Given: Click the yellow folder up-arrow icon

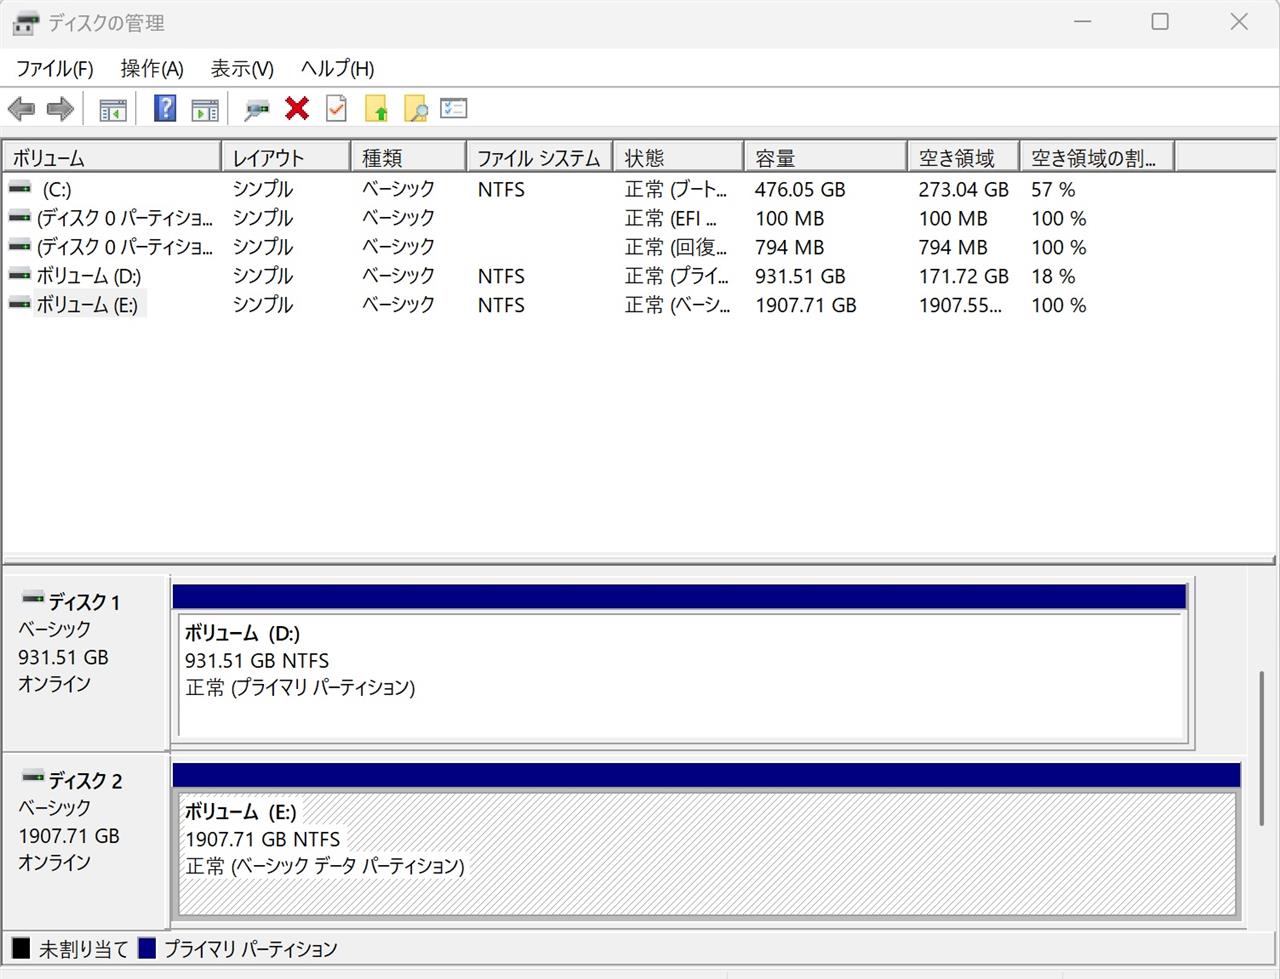Looking at the screenshot, I should [x=376, y=108].
